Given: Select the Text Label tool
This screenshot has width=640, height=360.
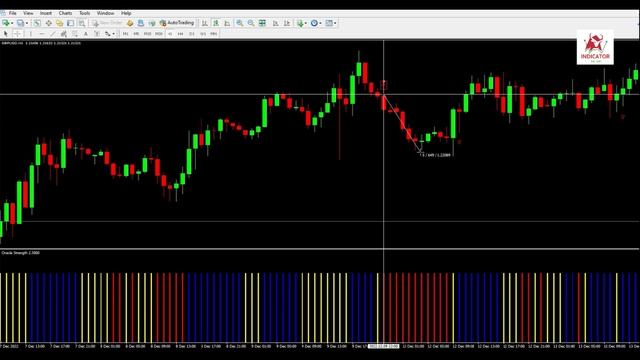Looking at the screenshot, I should click(x=97, y=33).
